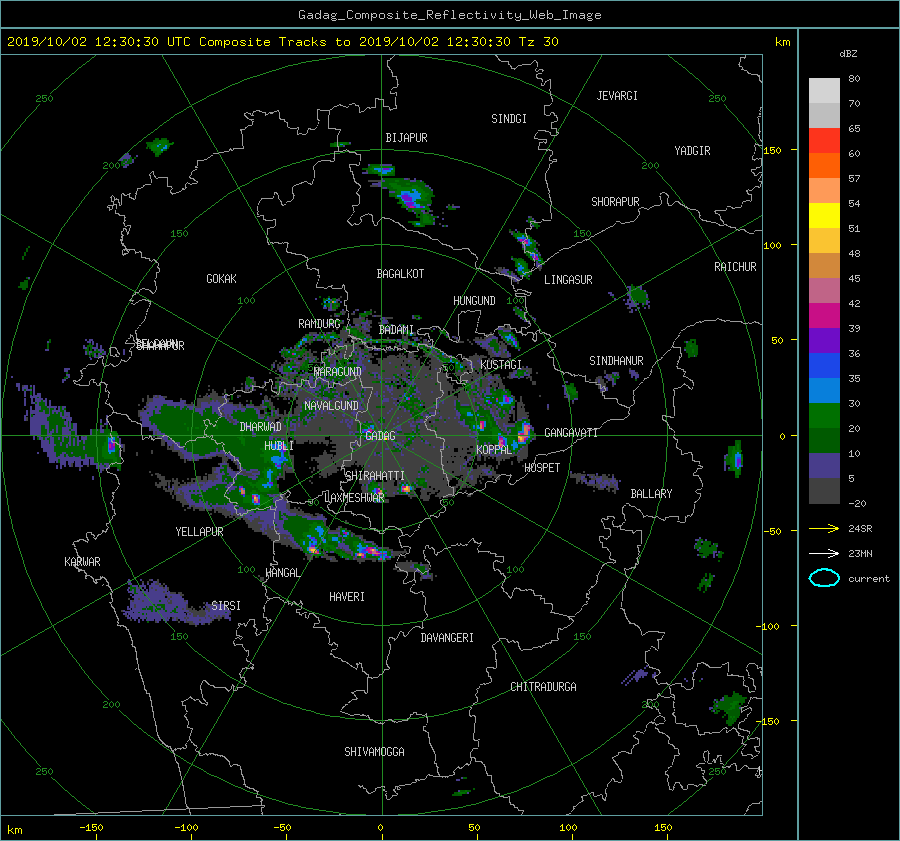Select the purple 36-39 dBZ color swatch
The image size is (900, 841).
824,340
